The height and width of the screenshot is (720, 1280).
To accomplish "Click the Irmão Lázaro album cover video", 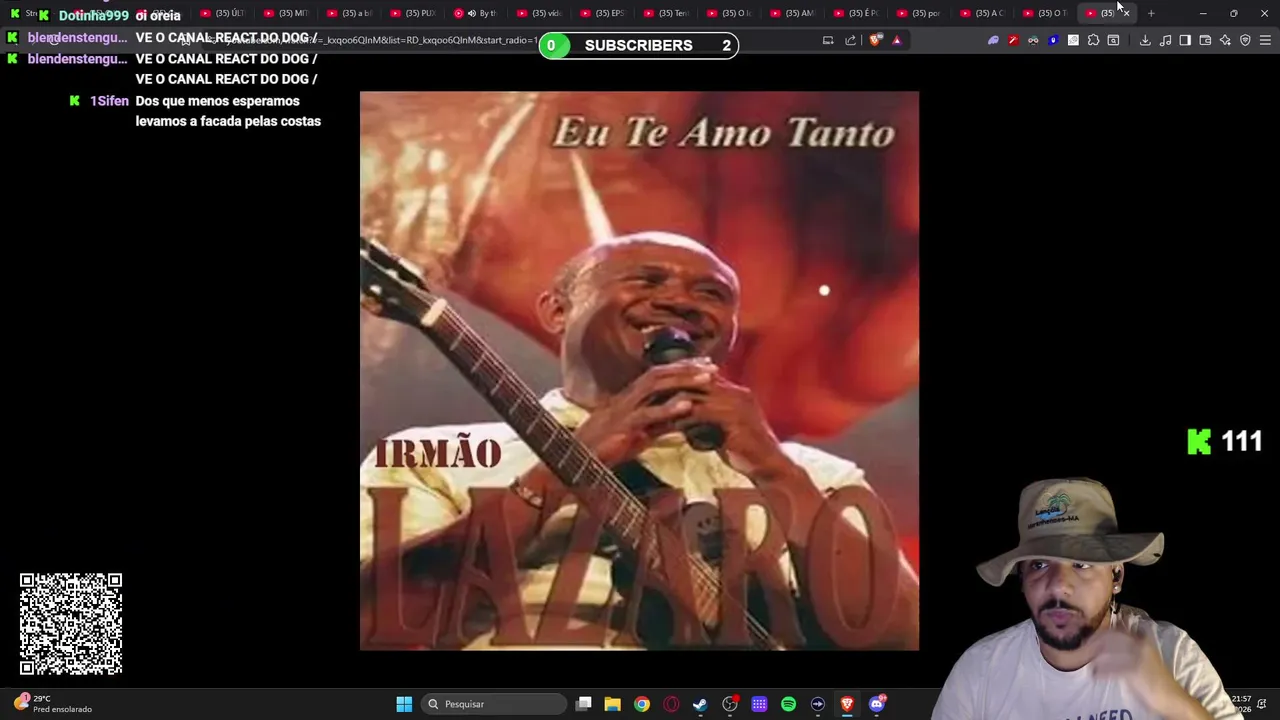I will [639, 371].
